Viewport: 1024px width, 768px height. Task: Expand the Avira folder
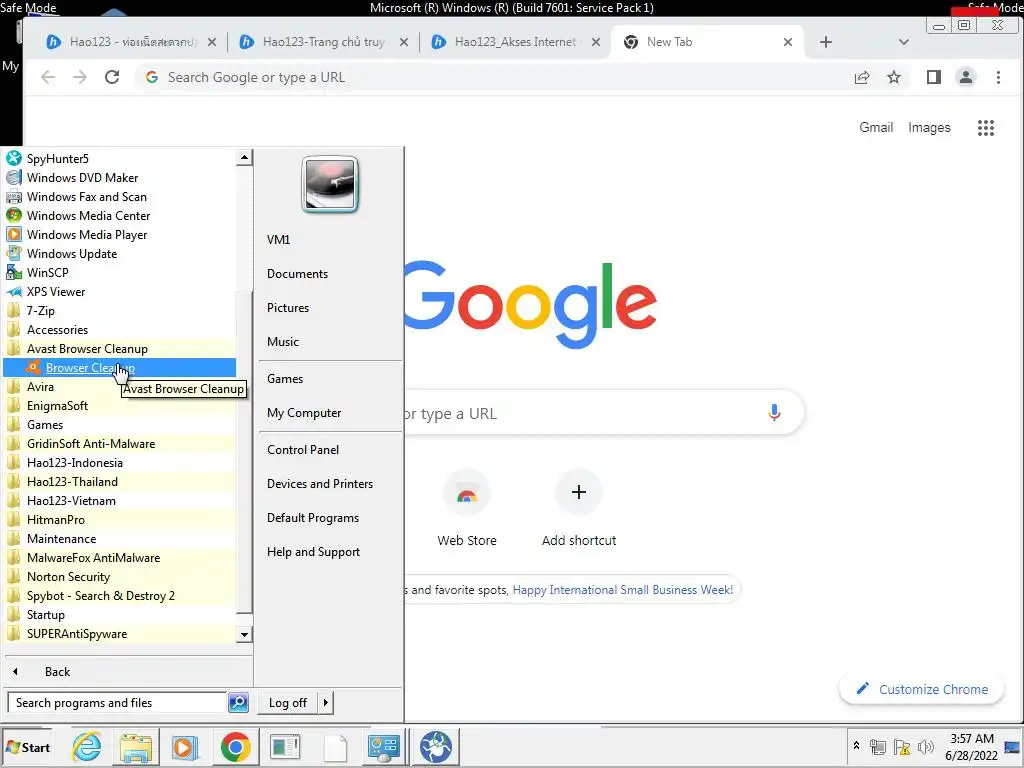[40, 387]
